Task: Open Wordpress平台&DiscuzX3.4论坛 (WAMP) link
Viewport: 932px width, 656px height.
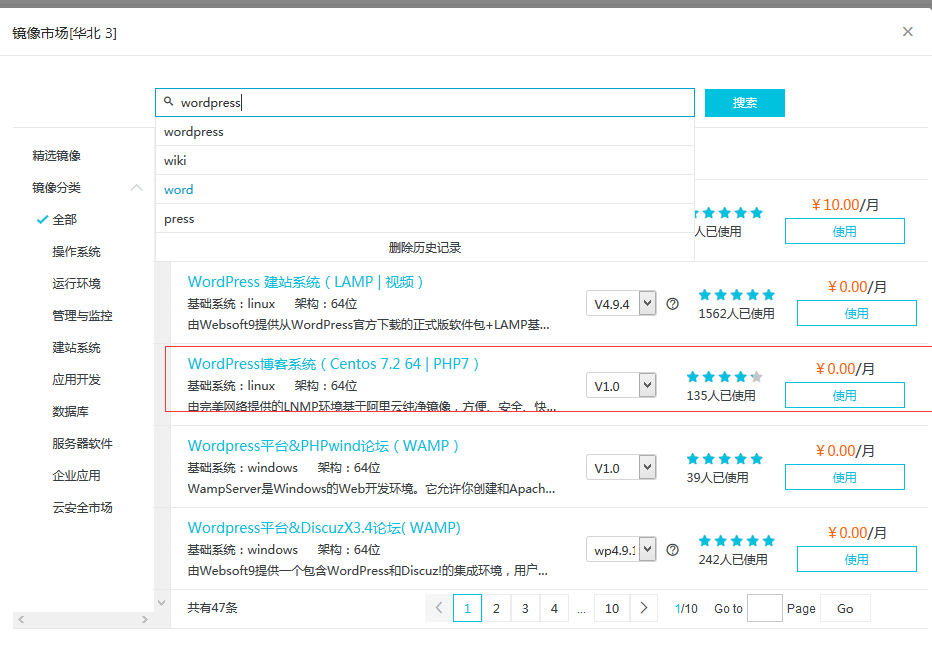Action: click(x=325, y=528)
